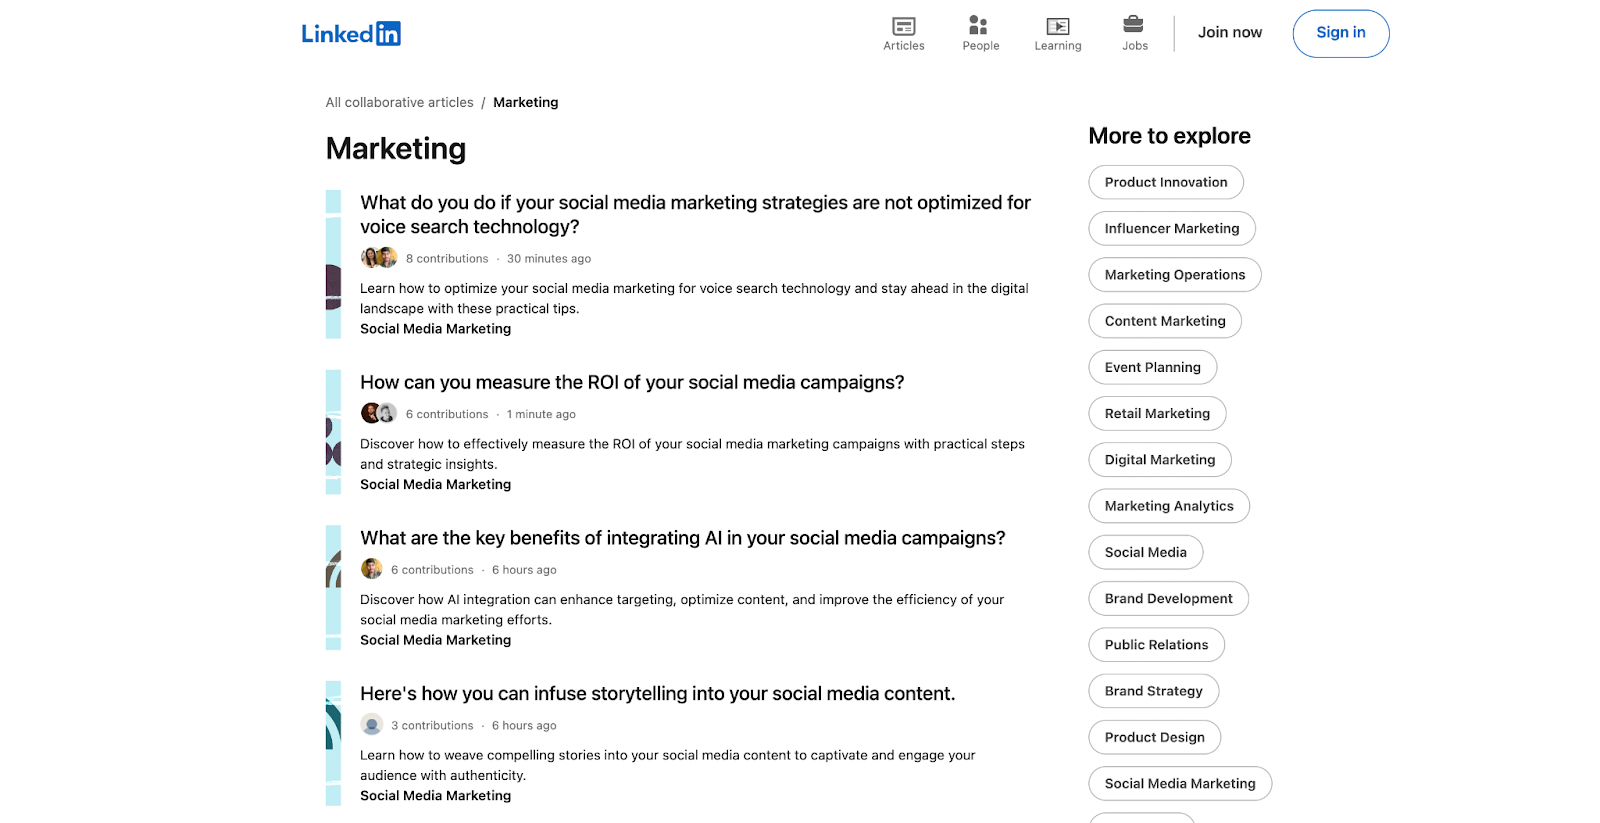Image resolution: width=1600 pixels, height=823 pixels.
Task: Click the voice search article thumbnail
Action: pyautogui.click(x=333, y=264)
